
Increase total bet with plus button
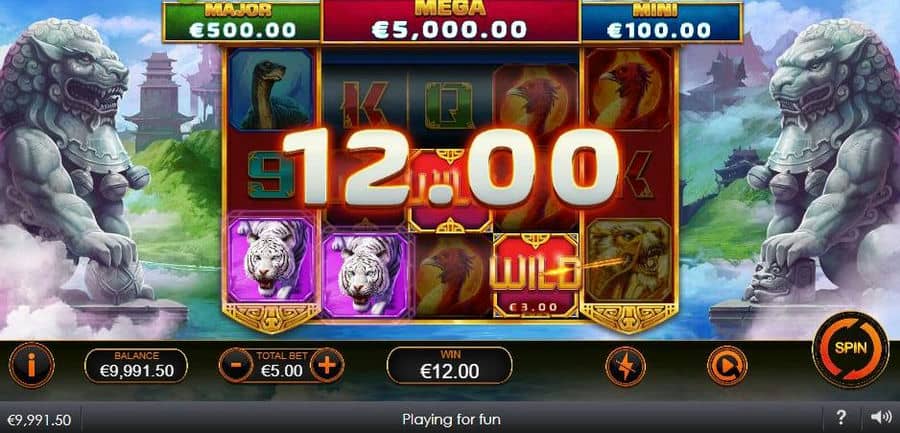(327, 365)
